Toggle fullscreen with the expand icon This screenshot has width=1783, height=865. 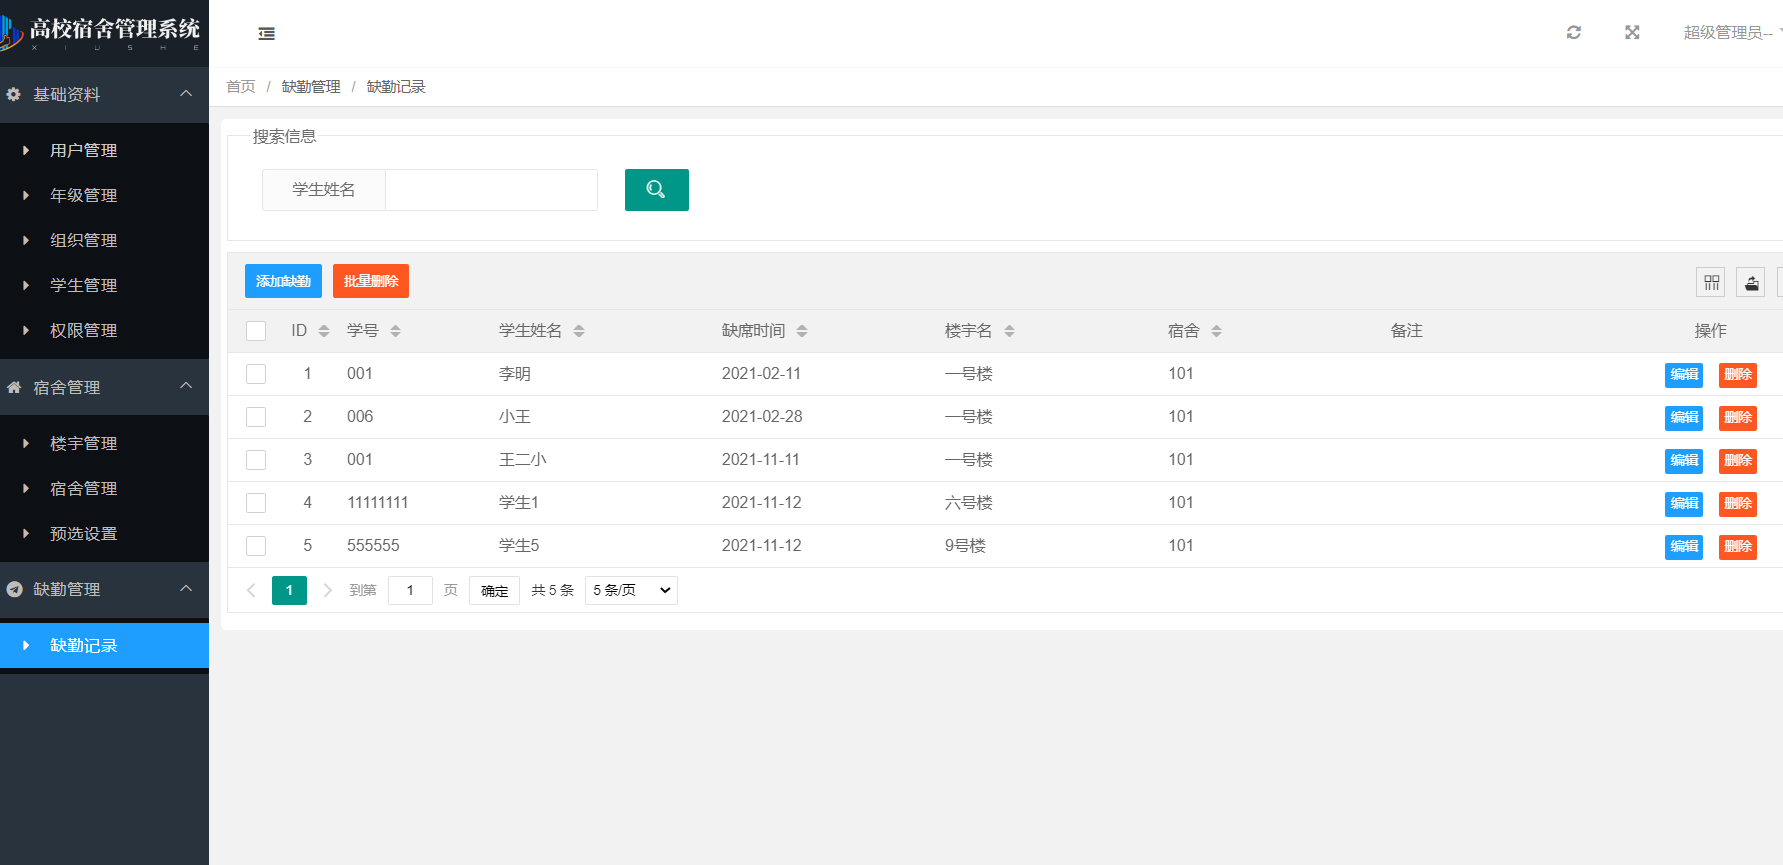pos(1632,33)
